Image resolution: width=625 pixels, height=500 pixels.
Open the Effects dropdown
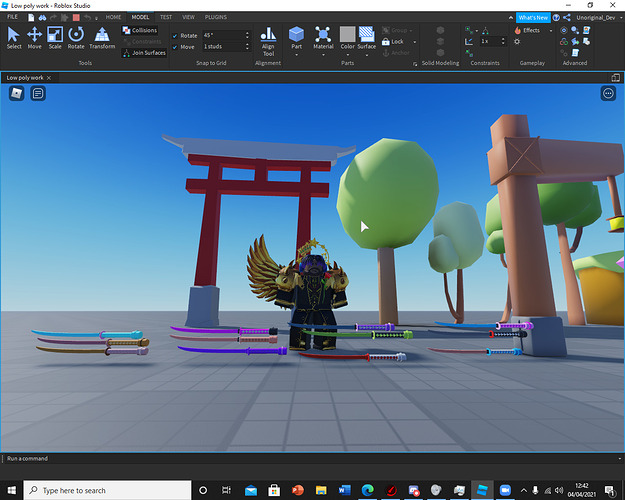[551, 31]
